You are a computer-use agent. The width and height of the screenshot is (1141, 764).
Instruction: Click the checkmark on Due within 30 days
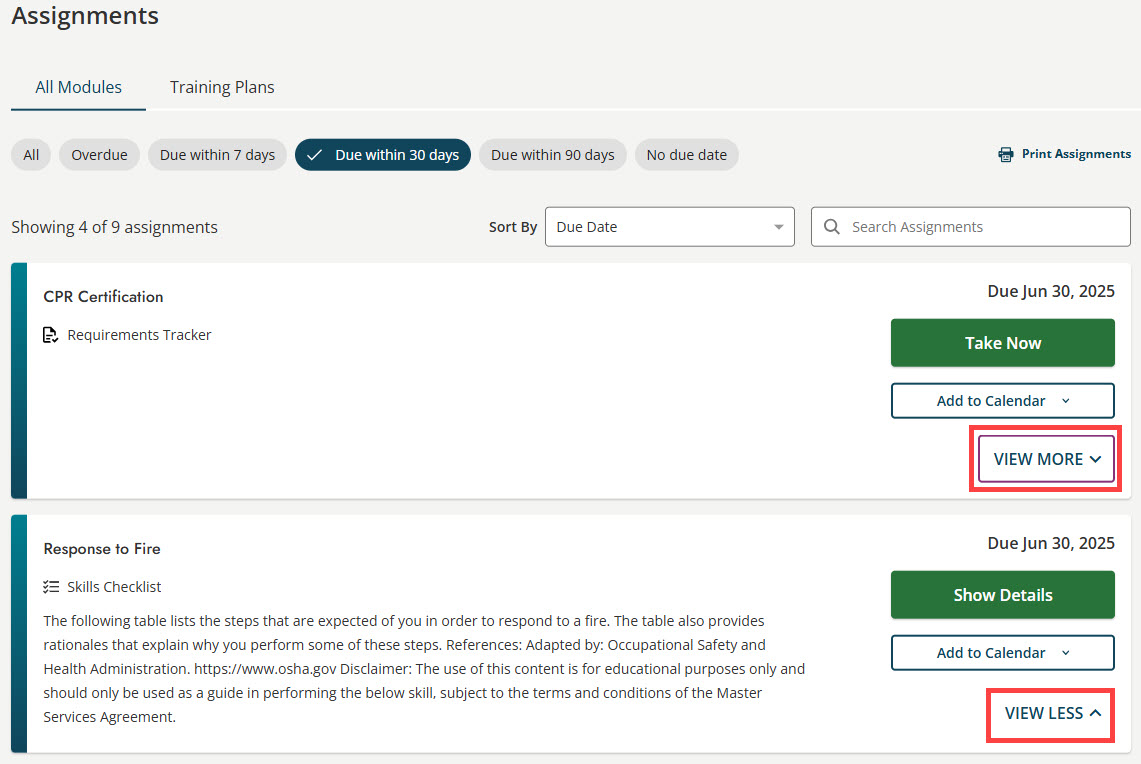click(316, 154)
